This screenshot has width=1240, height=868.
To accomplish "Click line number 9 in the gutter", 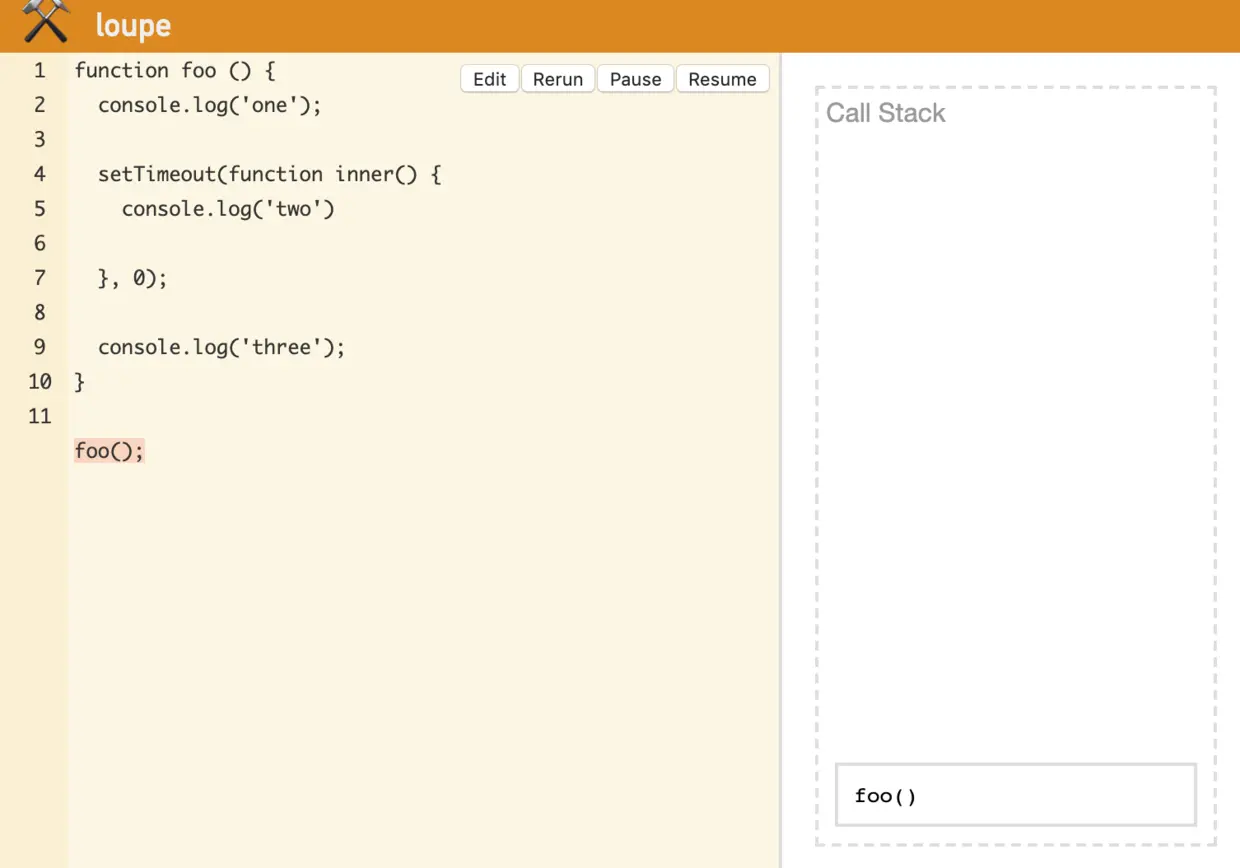I will coord(40,347).
